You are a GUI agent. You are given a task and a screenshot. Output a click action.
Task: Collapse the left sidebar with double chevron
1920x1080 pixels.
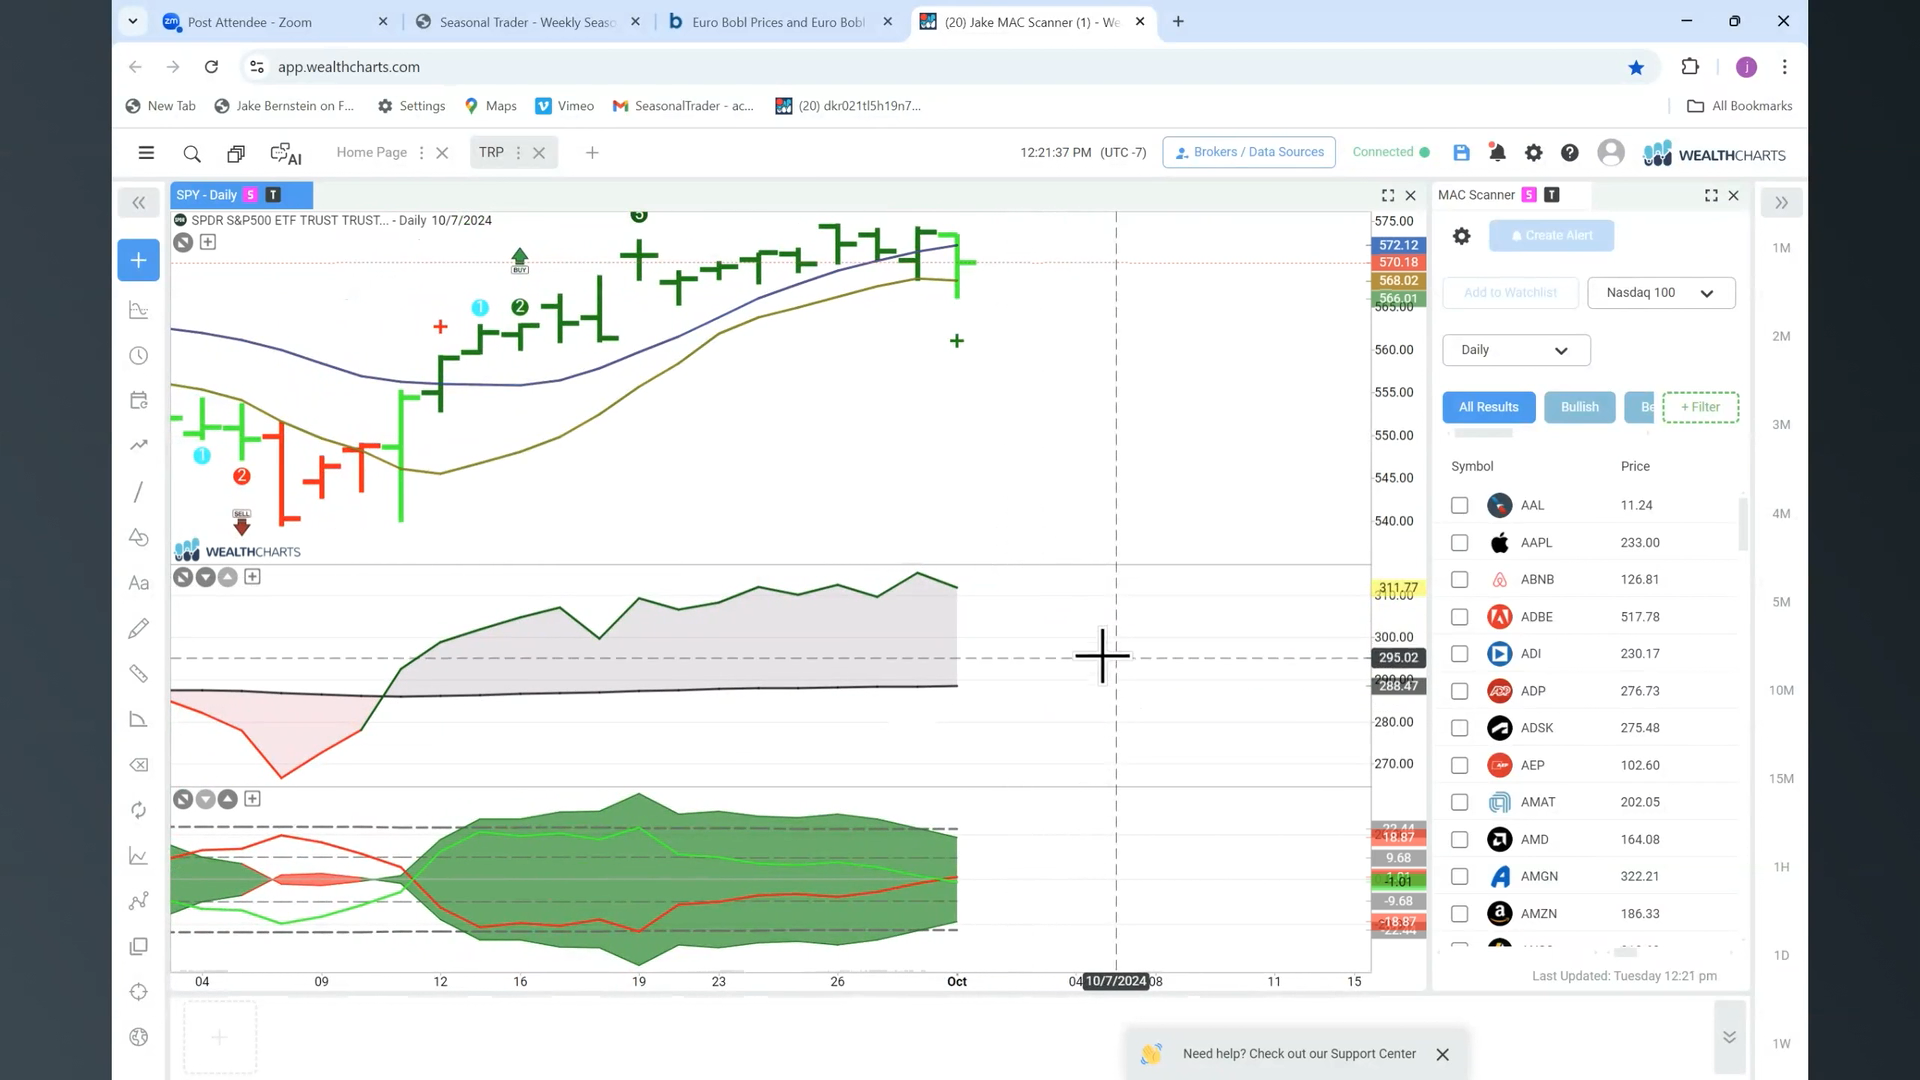pos(139,203)
